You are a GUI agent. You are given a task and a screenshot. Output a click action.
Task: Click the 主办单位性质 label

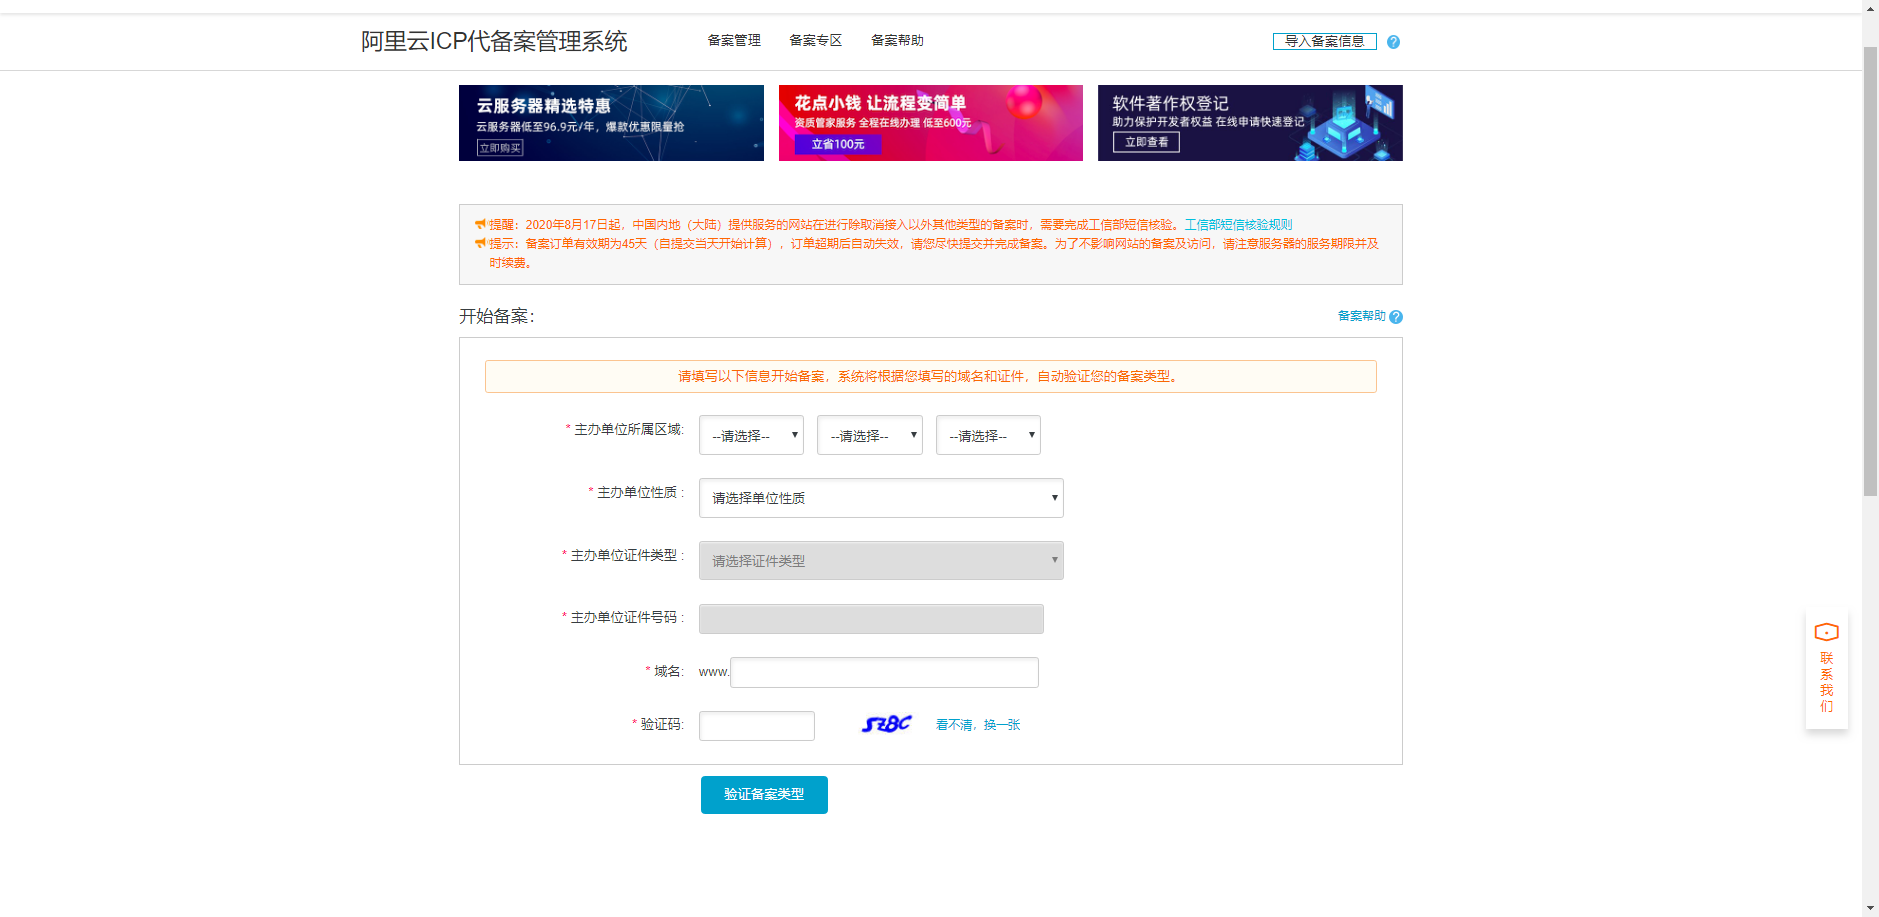coord(639,493)
